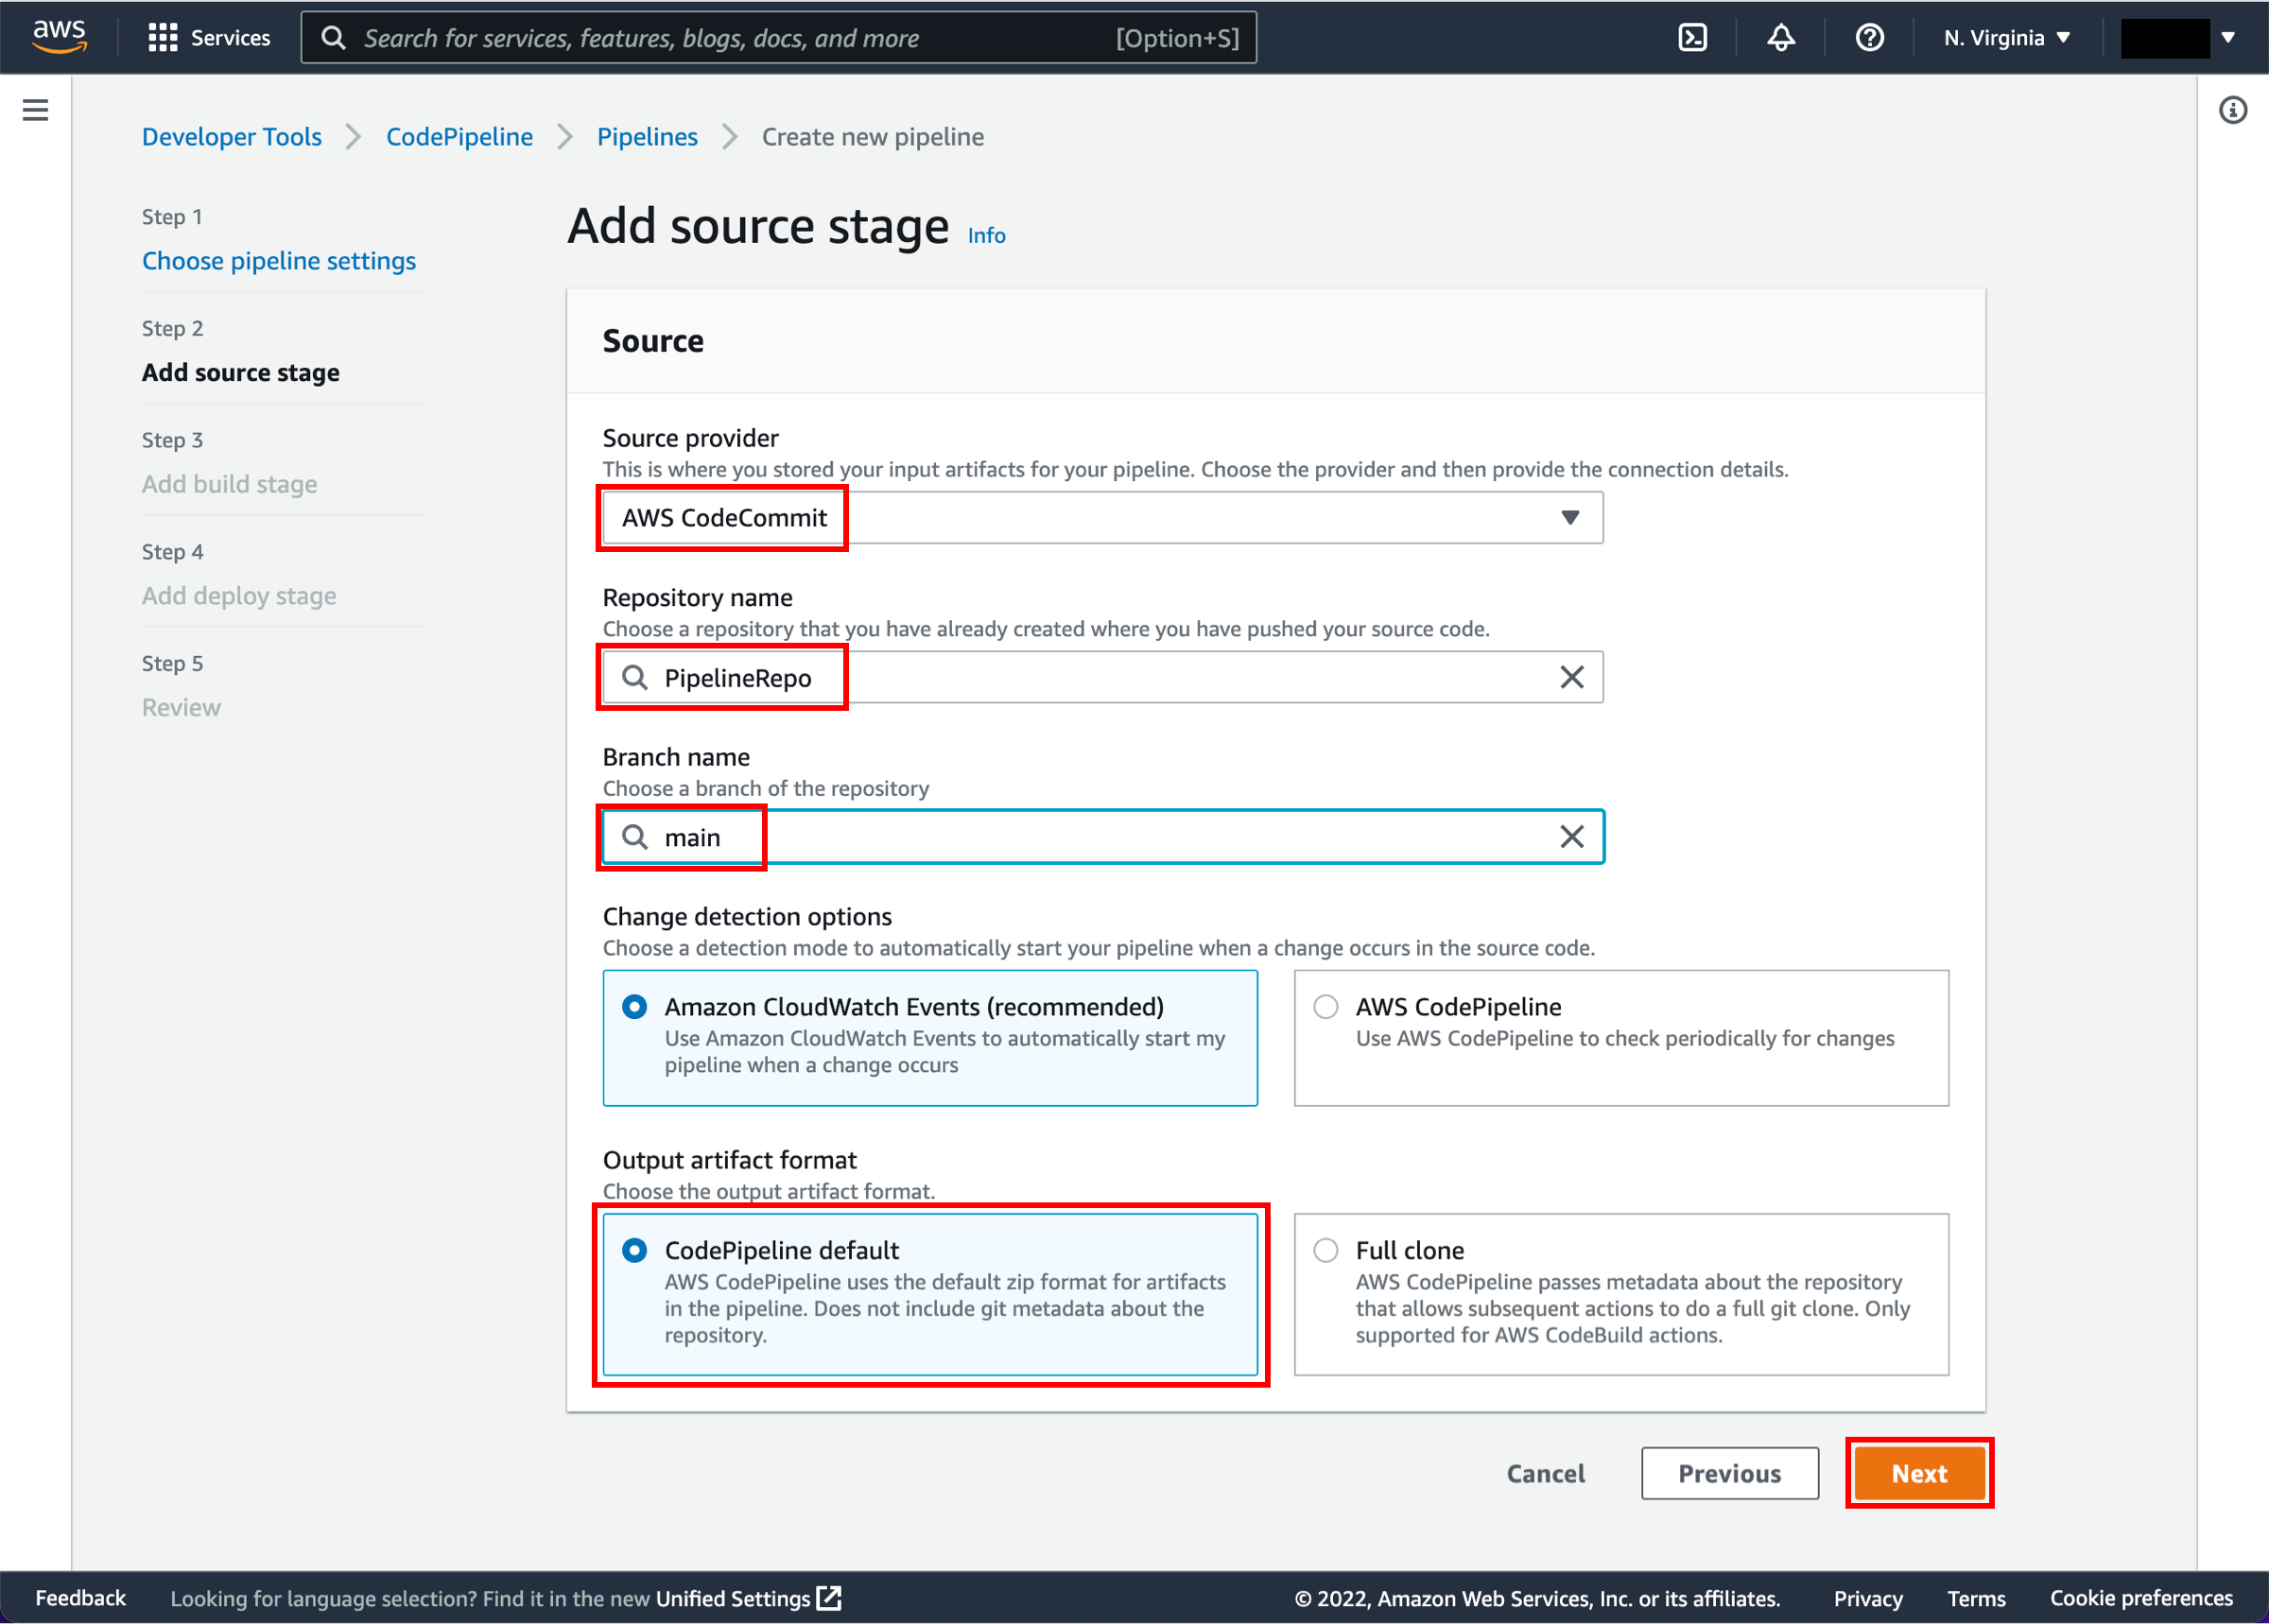Open the info panel icon at right

(x=2232, y=110)
